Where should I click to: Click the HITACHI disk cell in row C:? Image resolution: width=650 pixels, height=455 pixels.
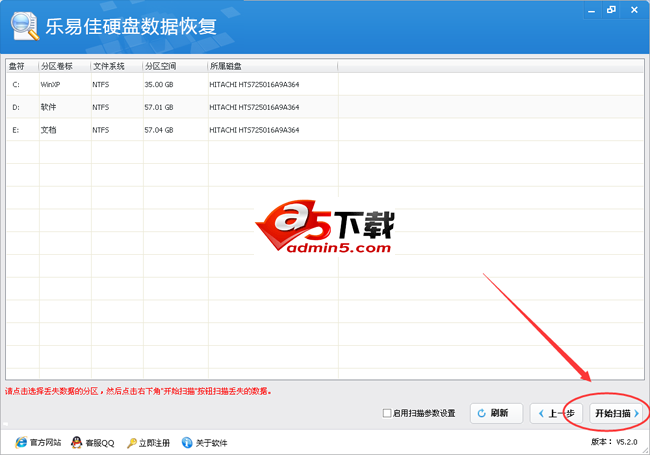[254, 85]
